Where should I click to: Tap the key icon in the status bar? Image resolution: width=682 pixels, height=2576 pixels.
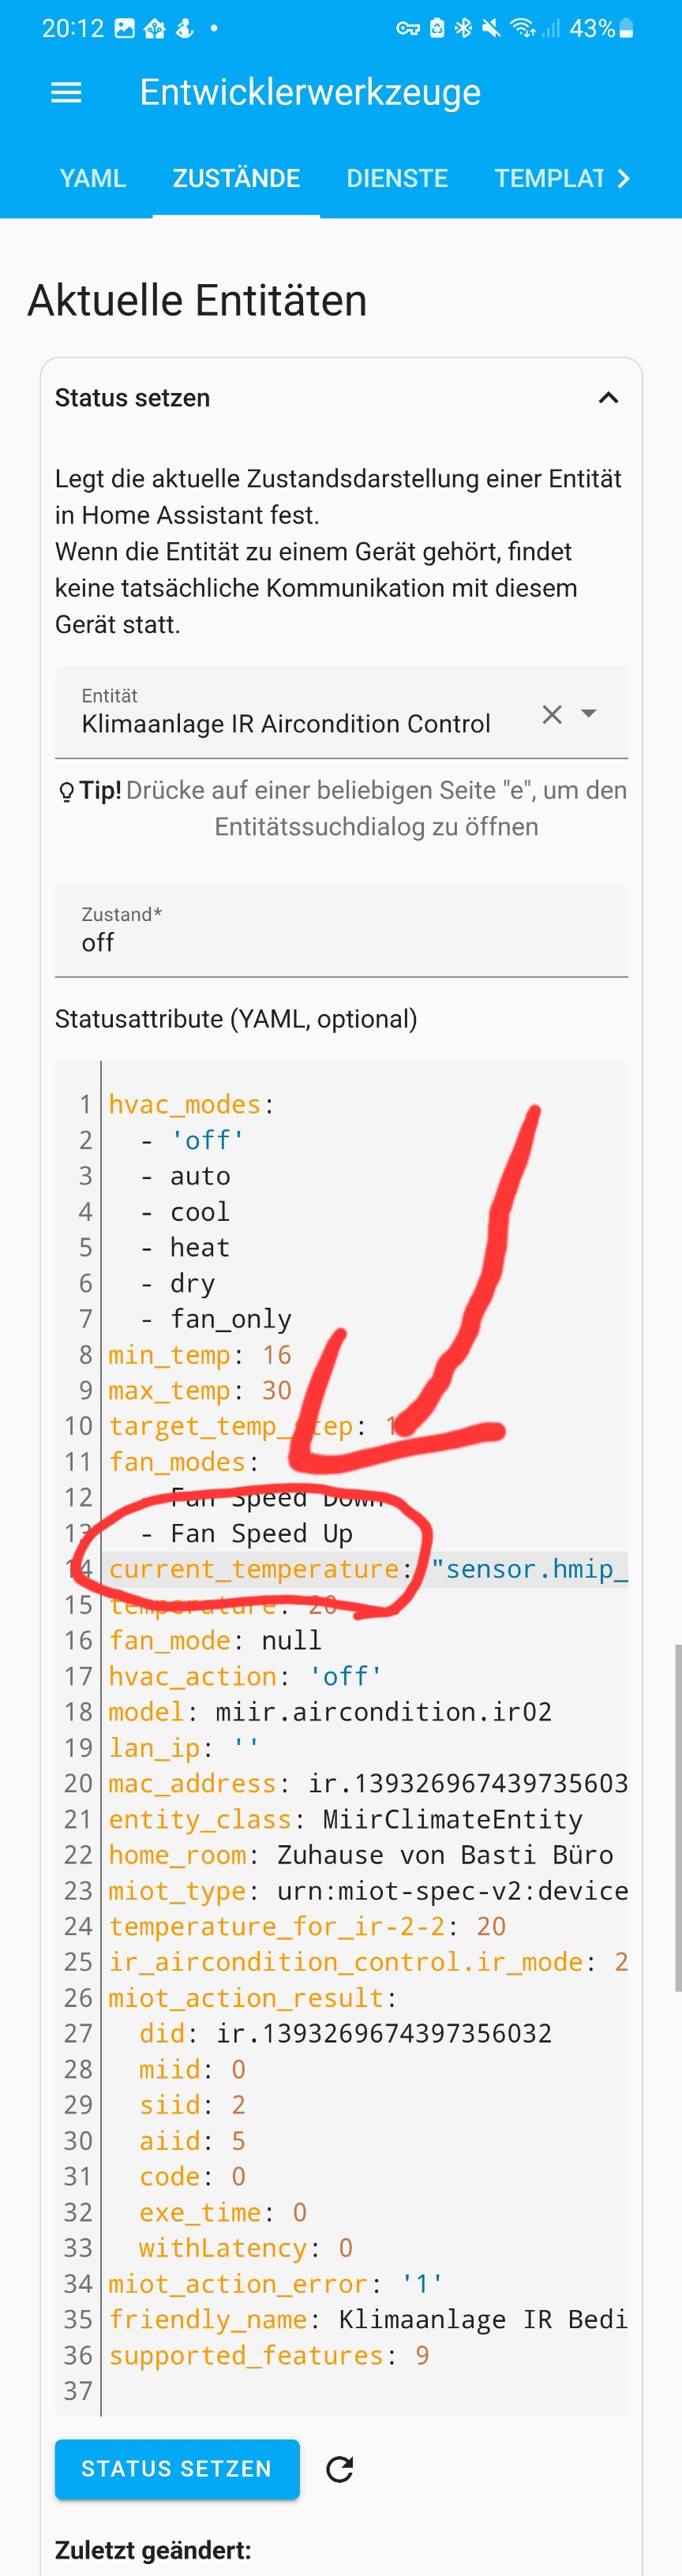pyautogui.click(x=410, y=28)
